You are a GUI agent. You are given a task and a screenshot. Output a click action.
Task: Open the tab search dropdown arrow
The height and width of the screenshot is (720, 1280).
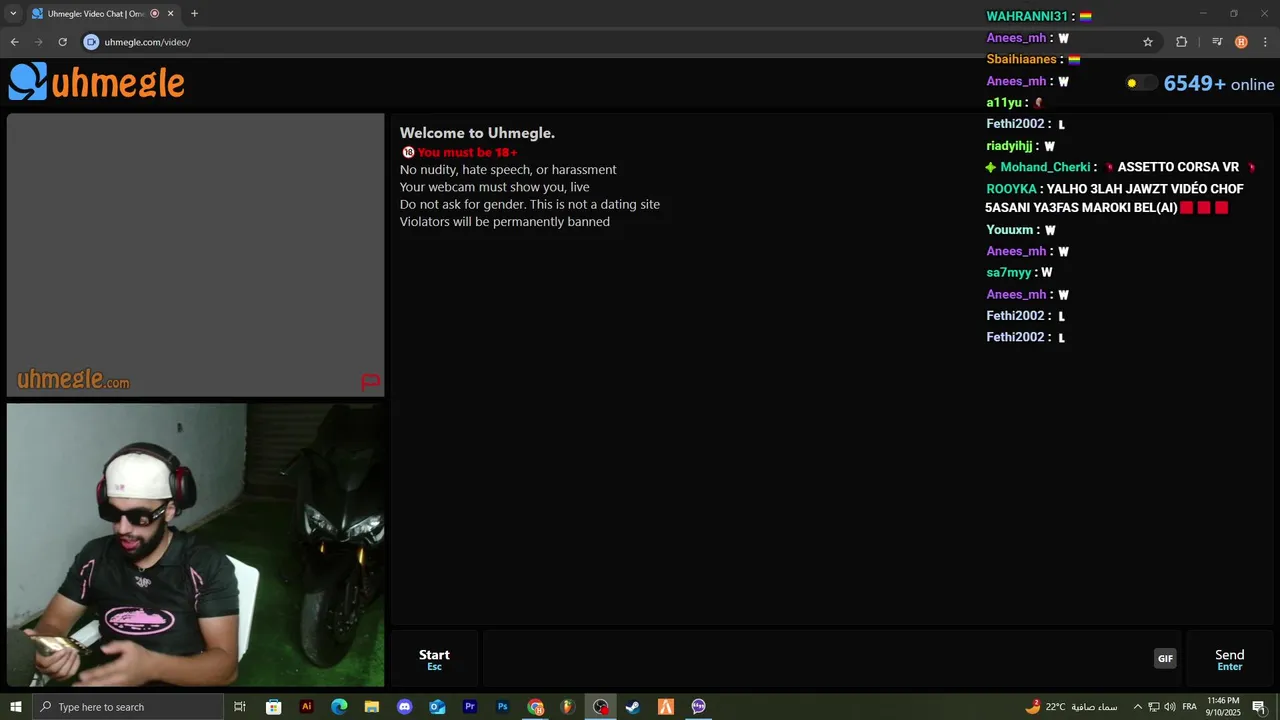[13, 13]
